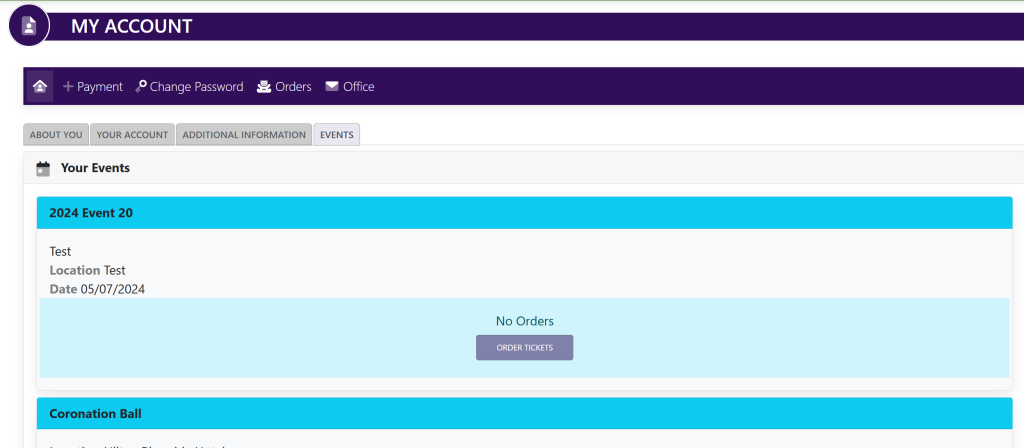Switch to the About You tab
Image resolution: width=1024 pixels, height=448 pixels.
(56, 135)
